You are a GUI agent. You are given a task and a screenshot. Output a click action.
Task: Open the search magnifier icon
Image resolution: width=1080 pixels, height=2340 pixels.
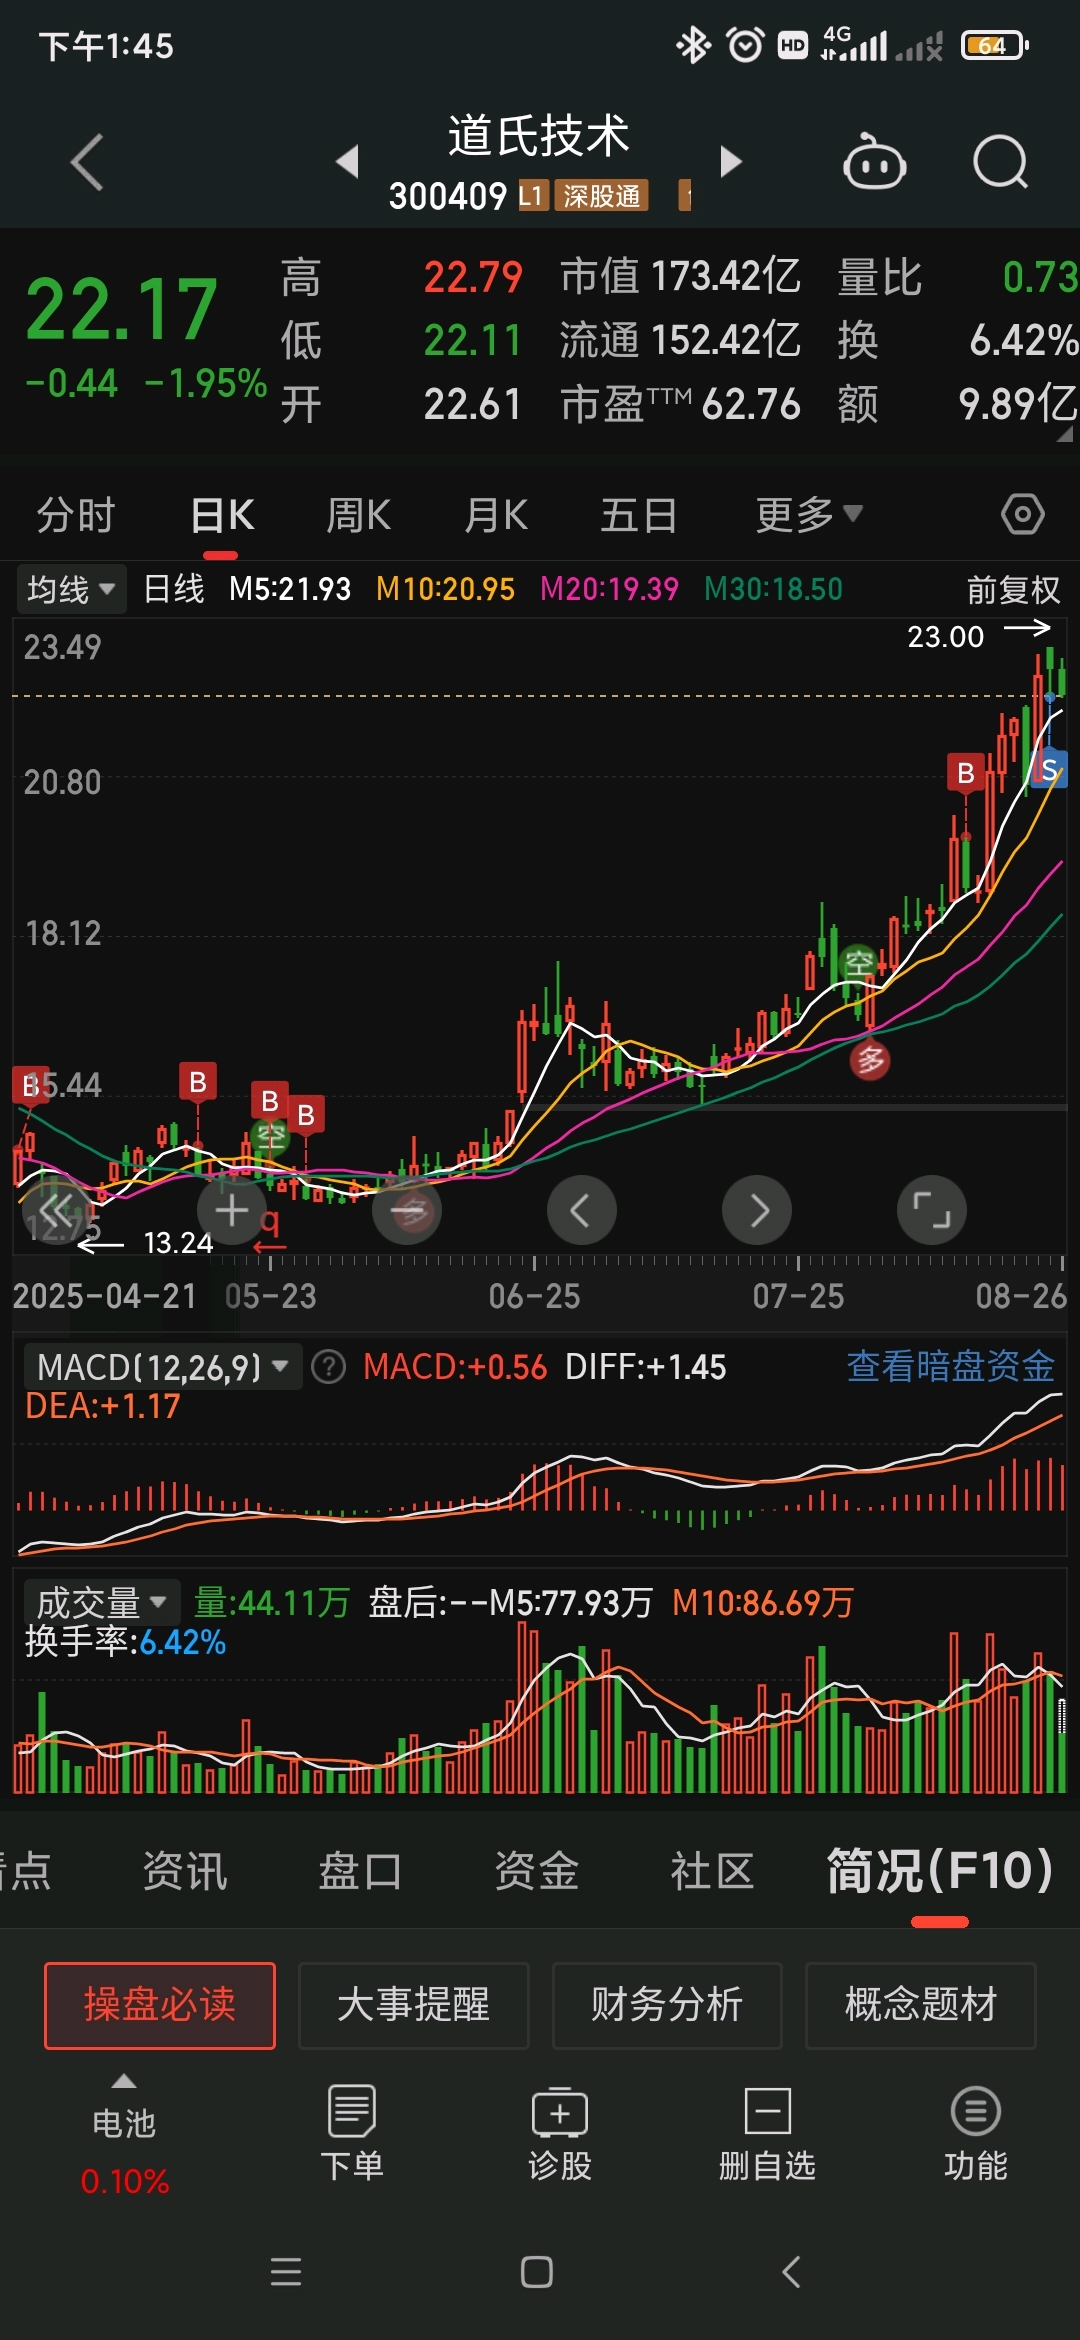(1001, 162)
